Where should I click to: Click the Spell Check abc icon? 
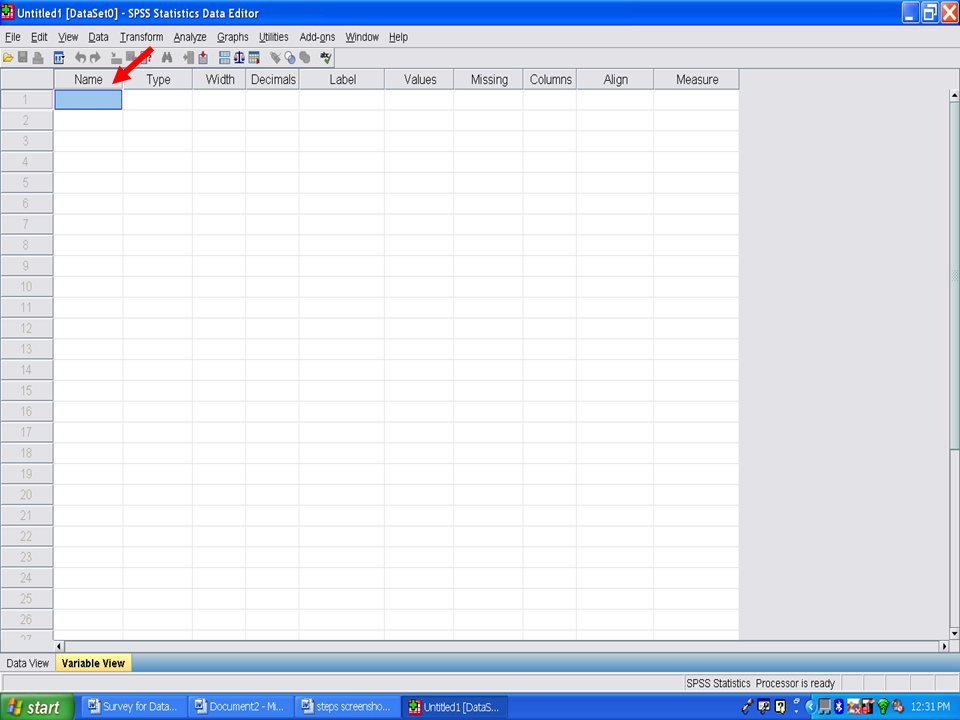[325, 58]
